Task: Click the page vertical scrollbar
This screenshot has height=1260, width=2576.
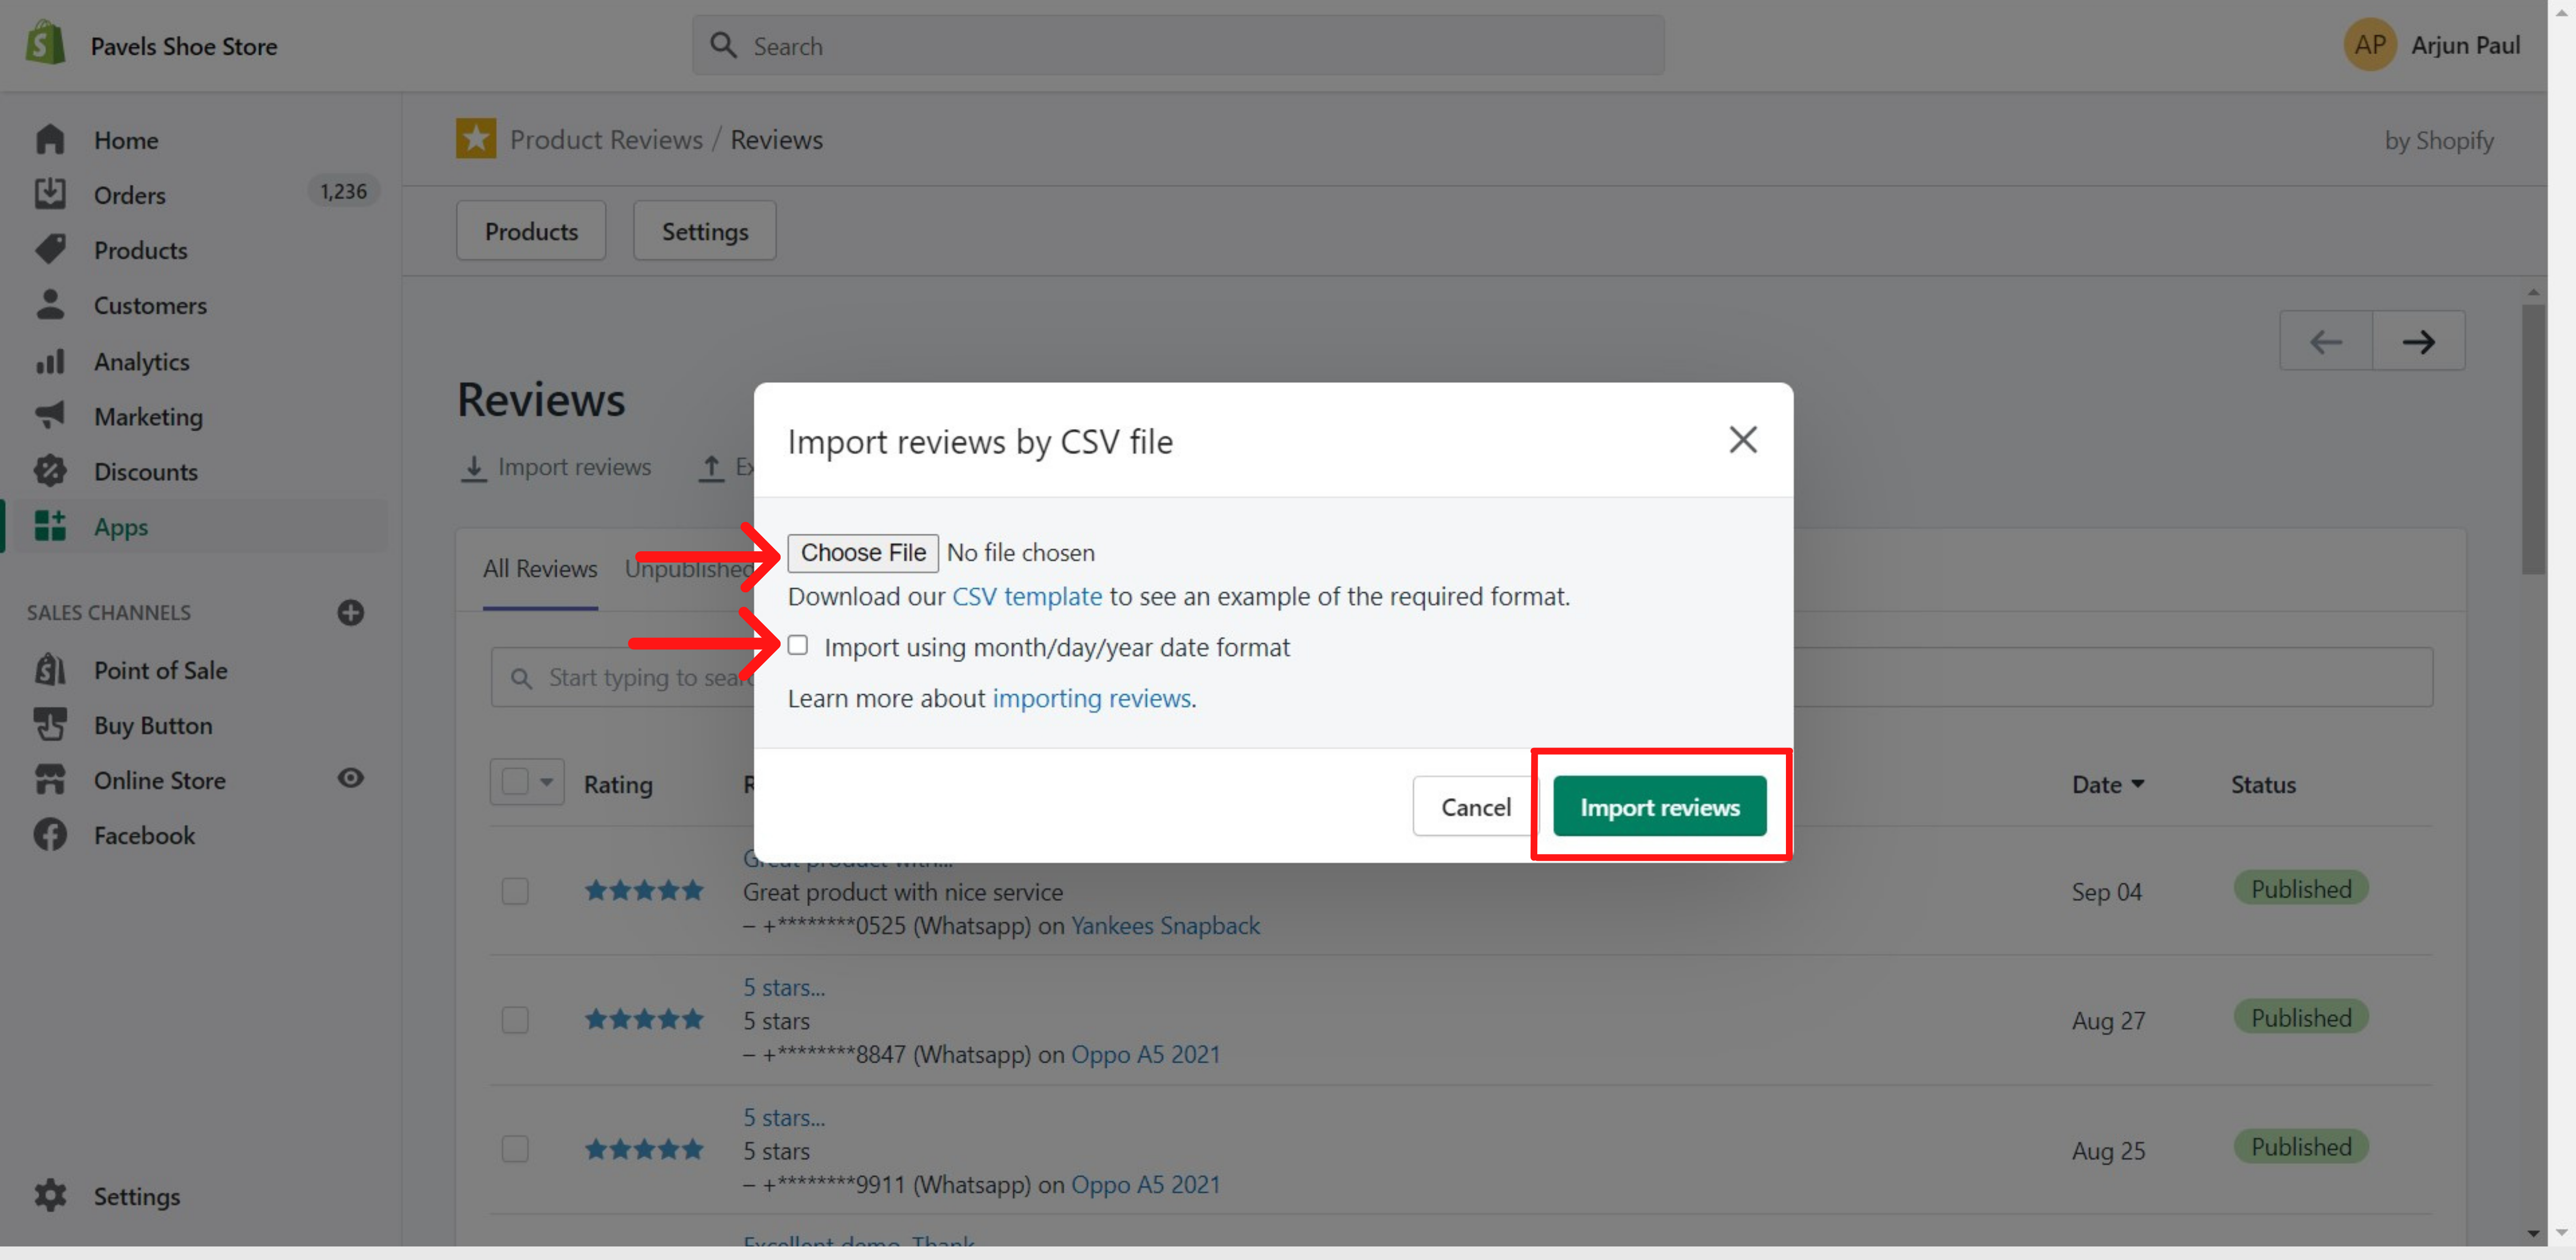Action: (2533, 440)
